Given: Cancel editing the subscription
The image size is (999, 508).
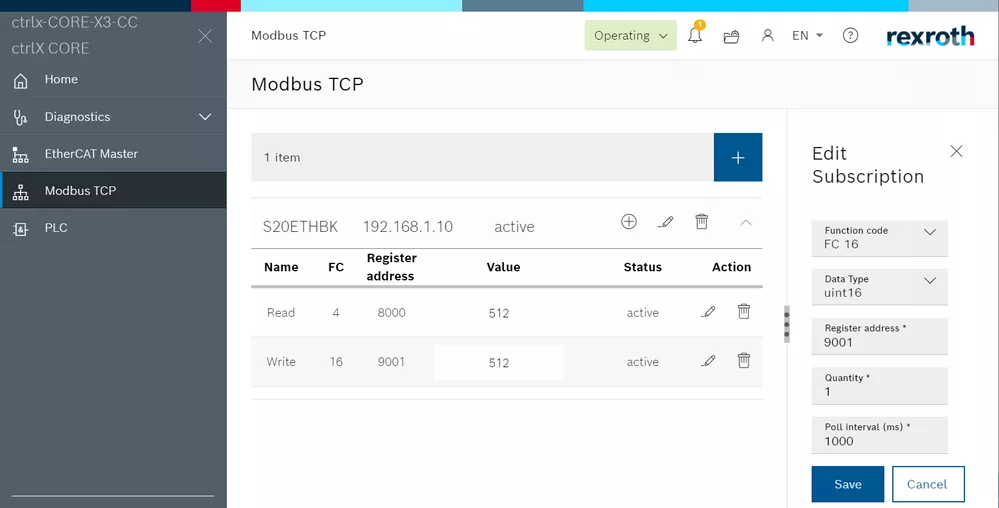Looking at the screenshot, I should [x=927, y=484].
